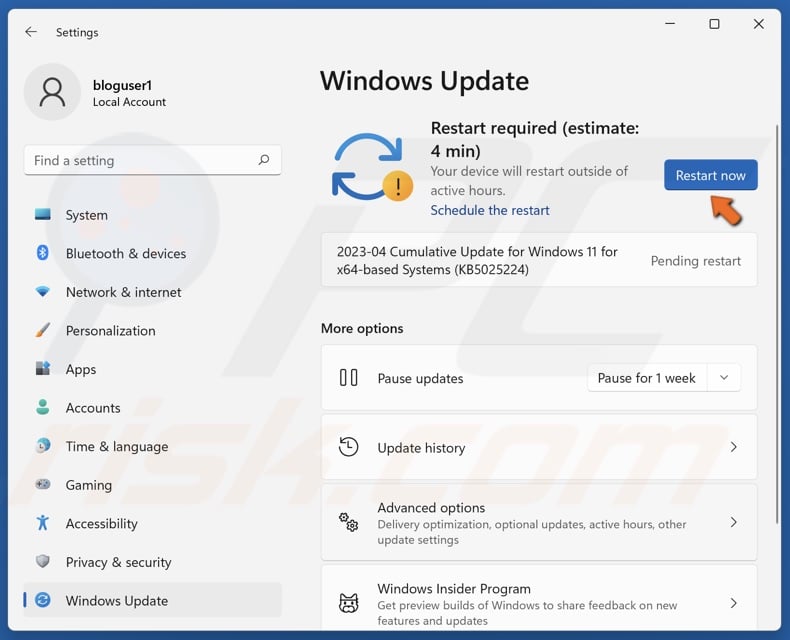Image resolution: width=790 pixels, height=640 pixels.
Task: Click the large update status sync icon
Action: [372, 167]
